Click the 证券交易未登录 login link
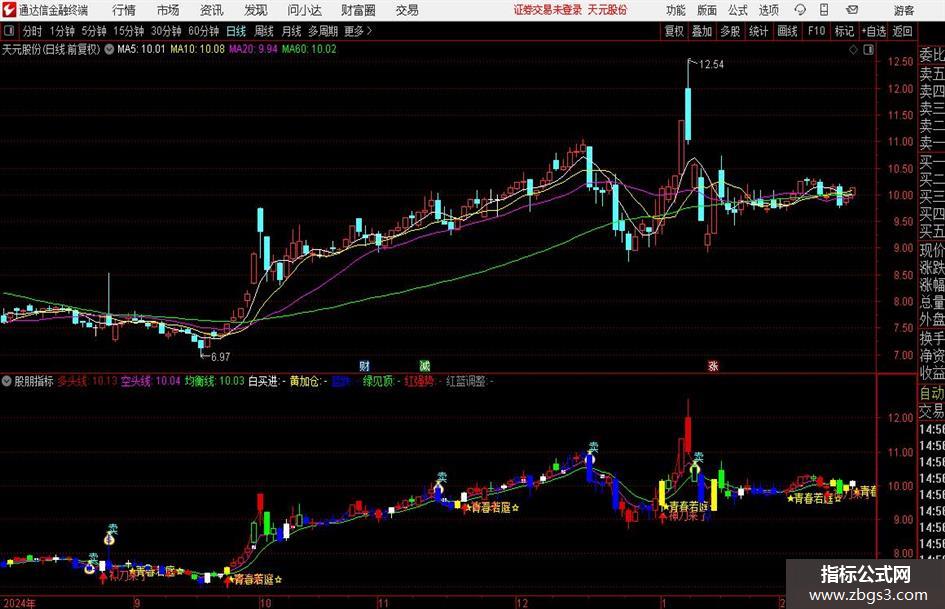This screenshot has height=609, width=945. [x=548, y=10]
